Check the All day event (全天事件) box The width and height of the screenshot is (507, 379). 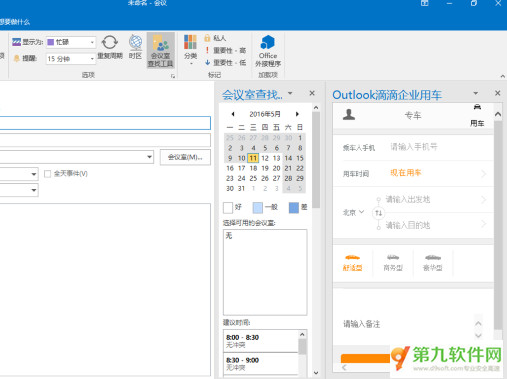[48, 174]
